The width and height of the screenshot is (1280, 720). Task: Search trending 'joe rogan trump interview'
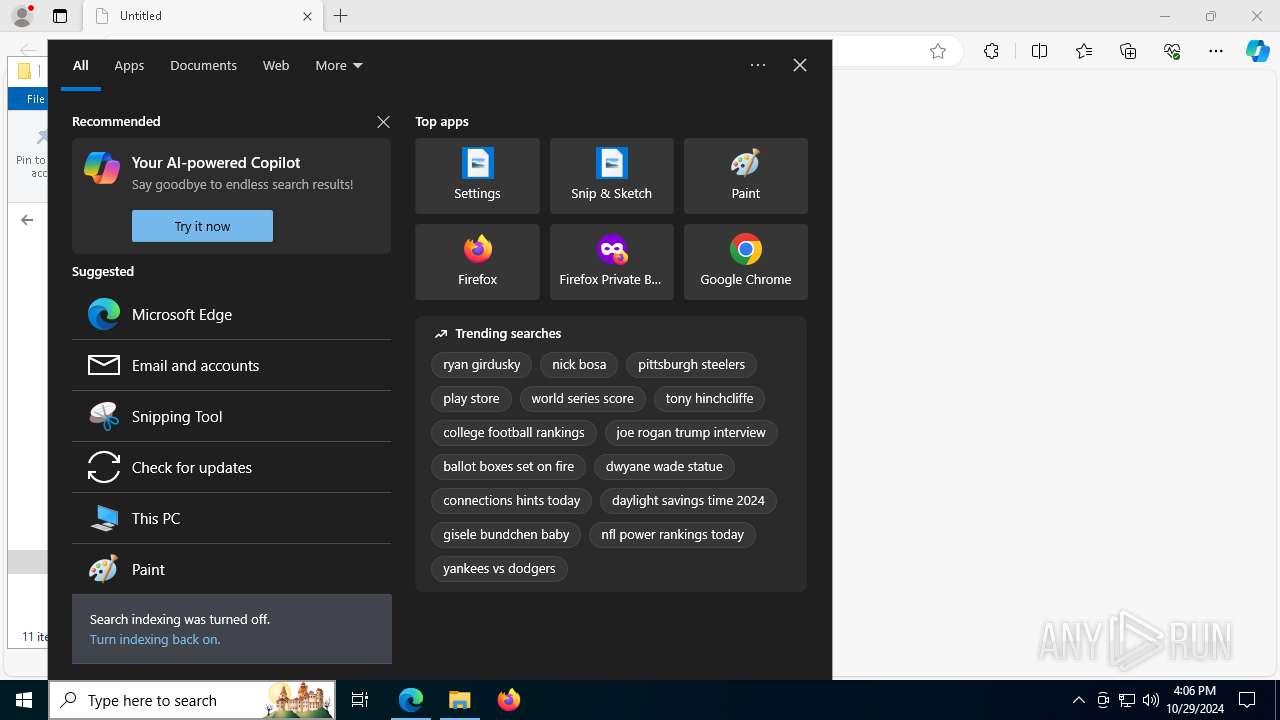click(x=691, y=433)
